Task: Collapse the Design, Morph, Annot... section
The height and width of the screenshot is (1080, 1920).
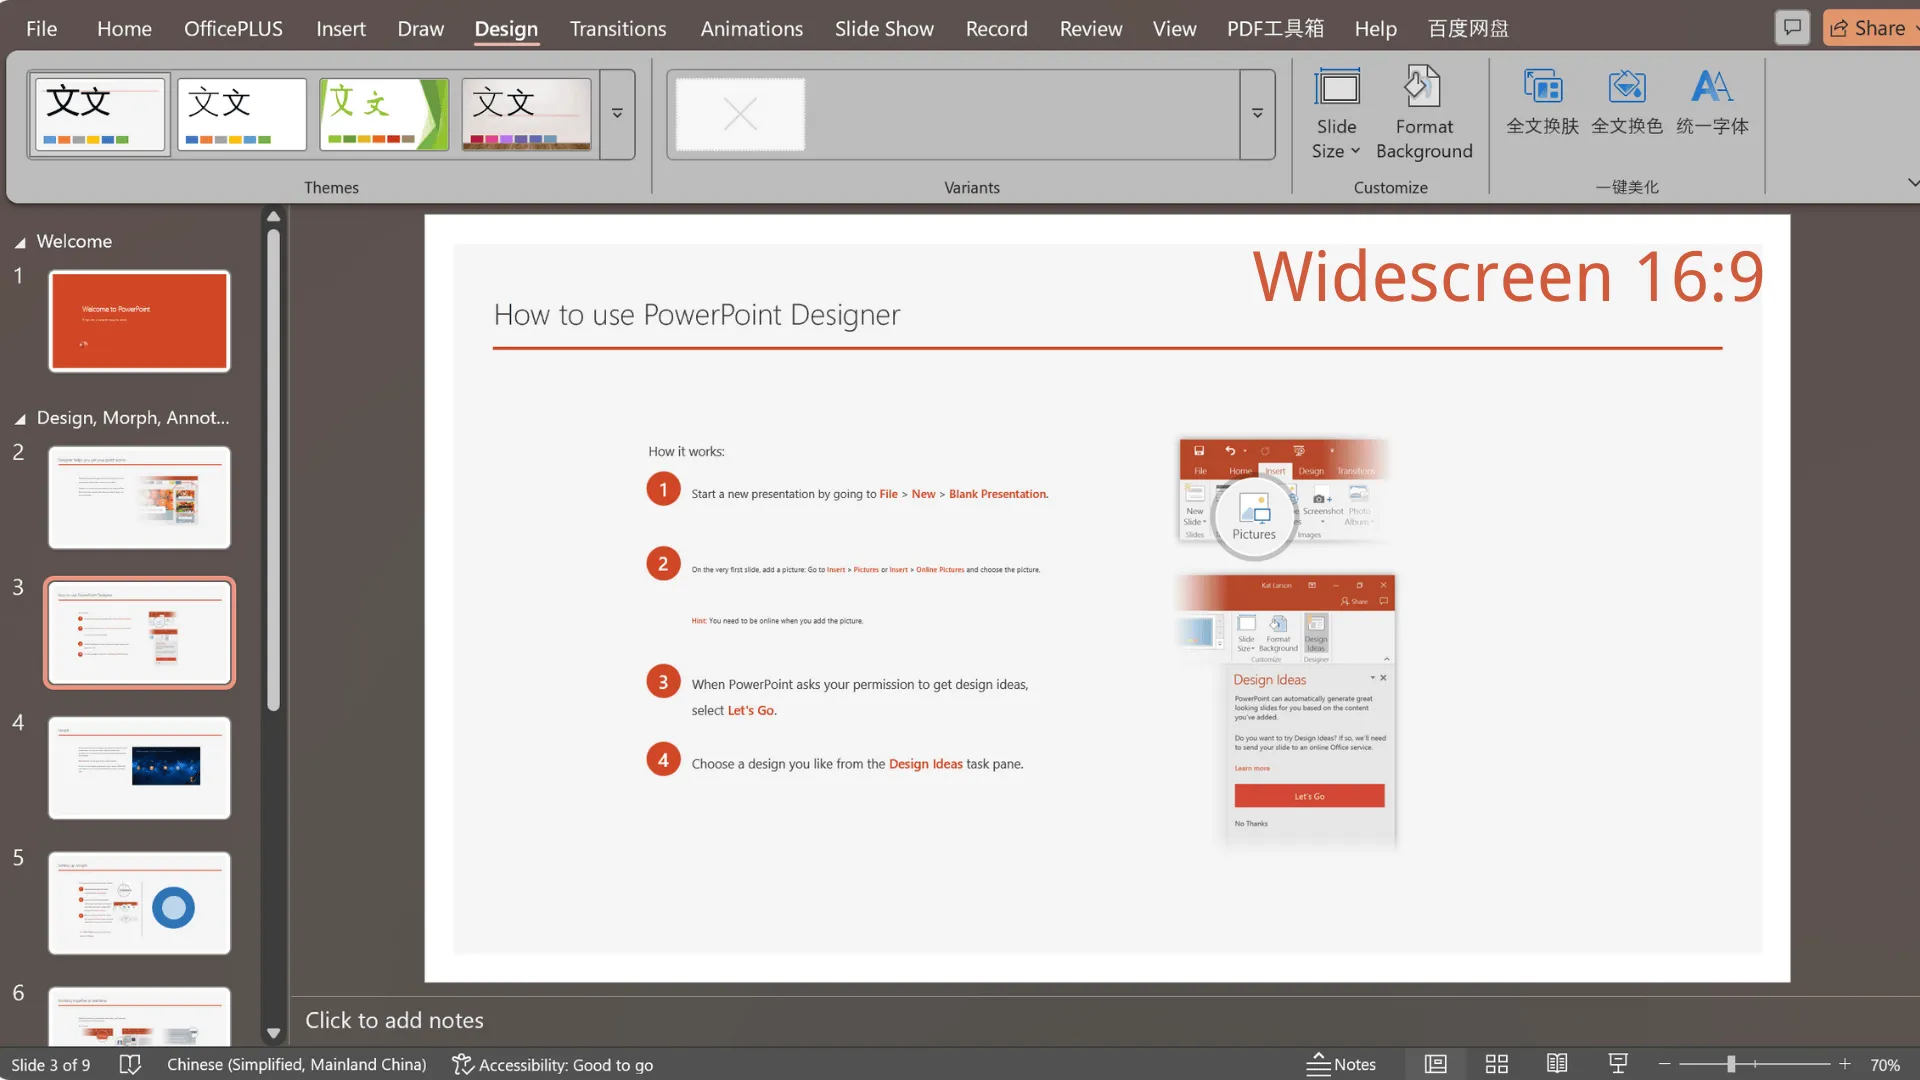Action: pos(20,419)
